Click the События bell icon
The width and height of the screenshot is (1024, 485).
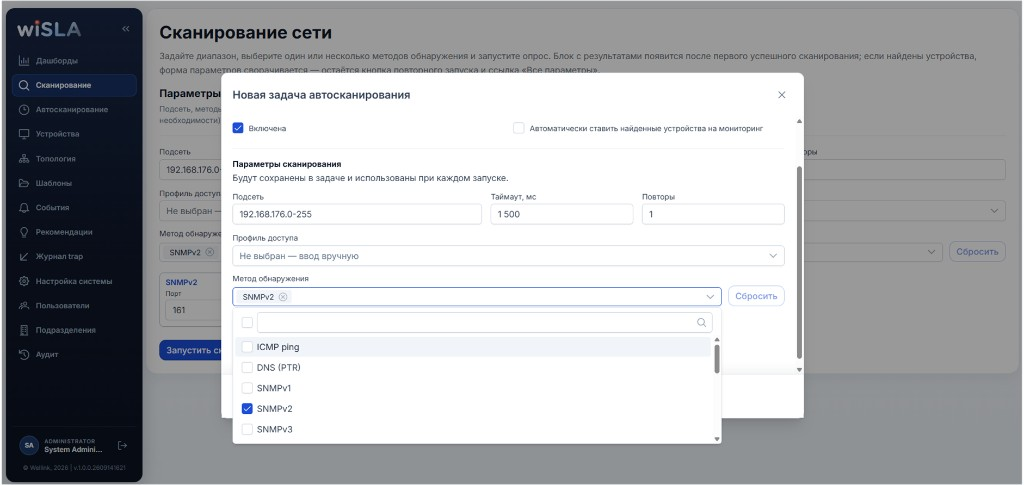24,208
